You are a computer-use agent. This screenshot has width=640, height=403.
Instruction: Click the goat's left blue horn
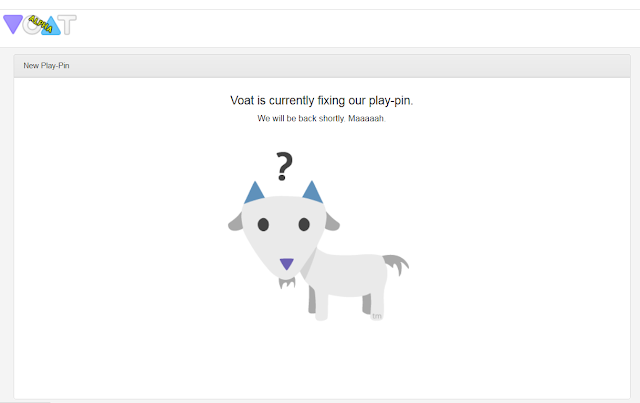click(254, 193)
